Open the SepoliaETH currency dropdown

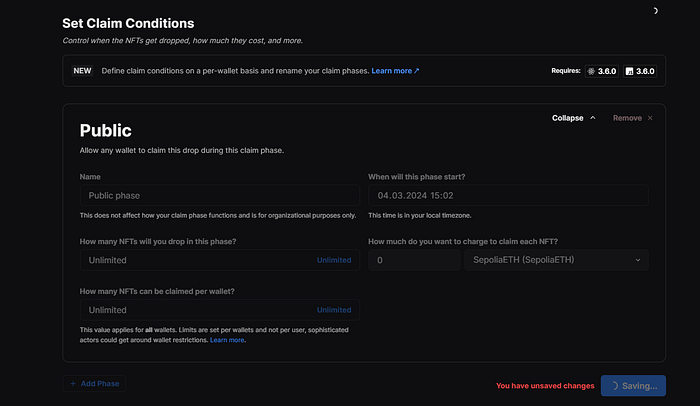point(553,260)
